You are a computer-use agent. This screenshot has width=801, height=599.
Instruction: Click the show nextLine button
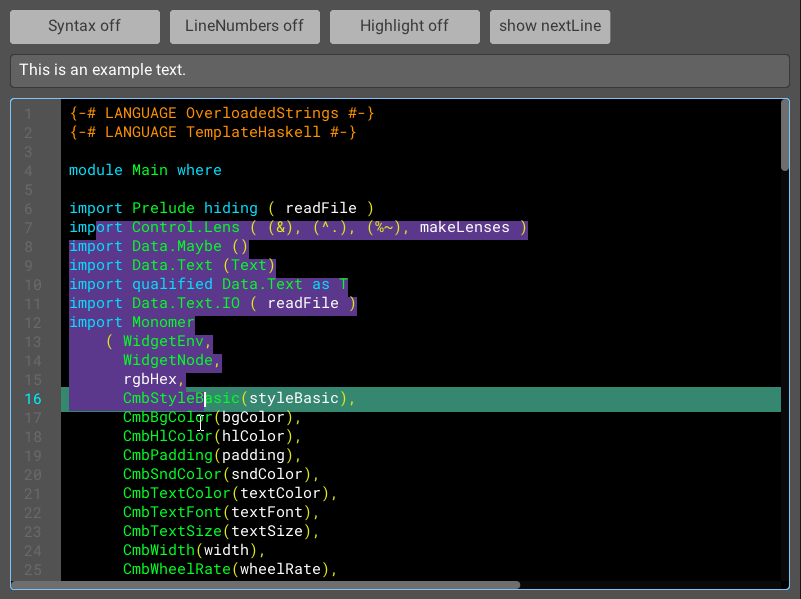[x=549, y=27]
